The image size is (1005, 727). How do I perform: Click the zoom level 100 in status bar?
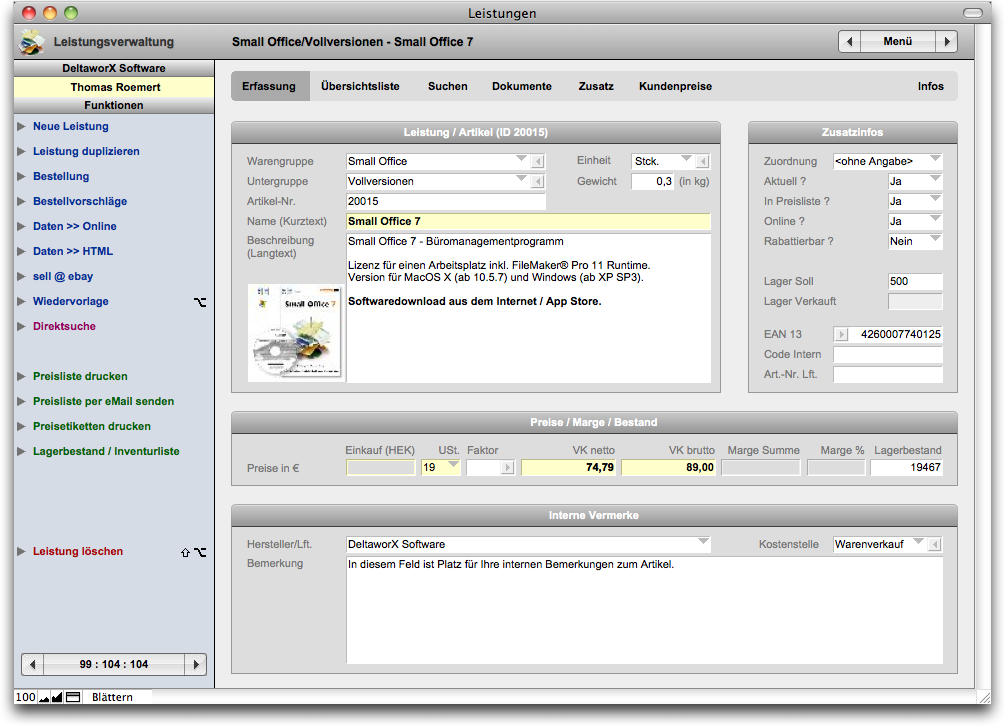(26, 698)
